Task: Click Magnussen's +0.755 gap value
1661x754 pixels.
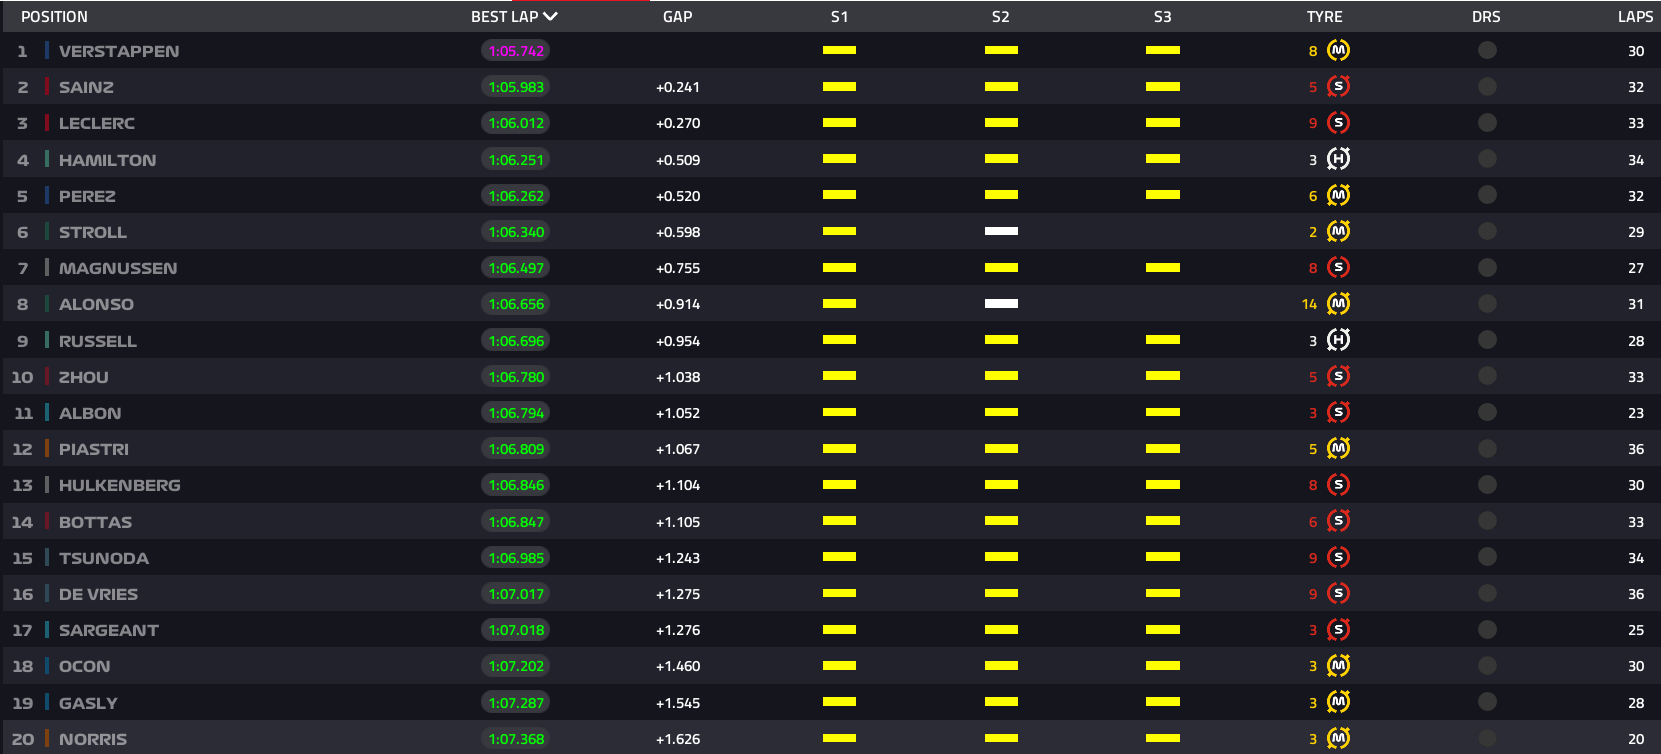Action: point(677,268)
